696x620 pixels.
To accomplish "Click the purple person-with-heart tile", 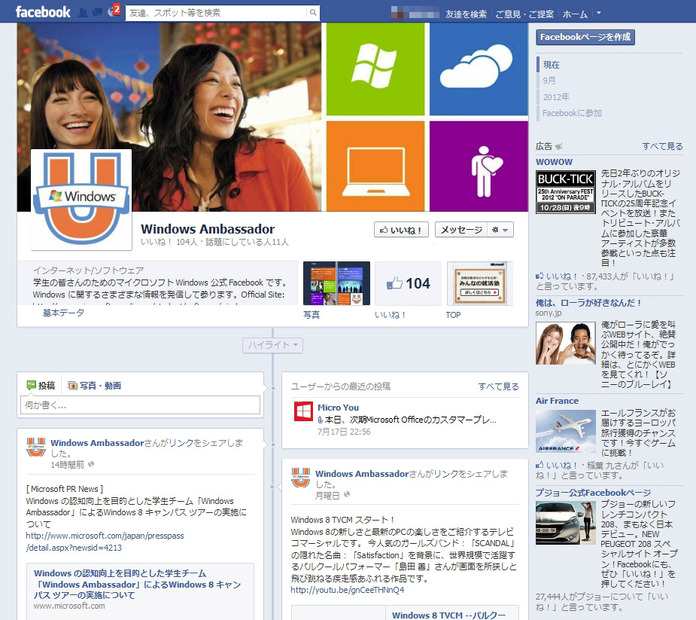I will (x=478, y=166).
